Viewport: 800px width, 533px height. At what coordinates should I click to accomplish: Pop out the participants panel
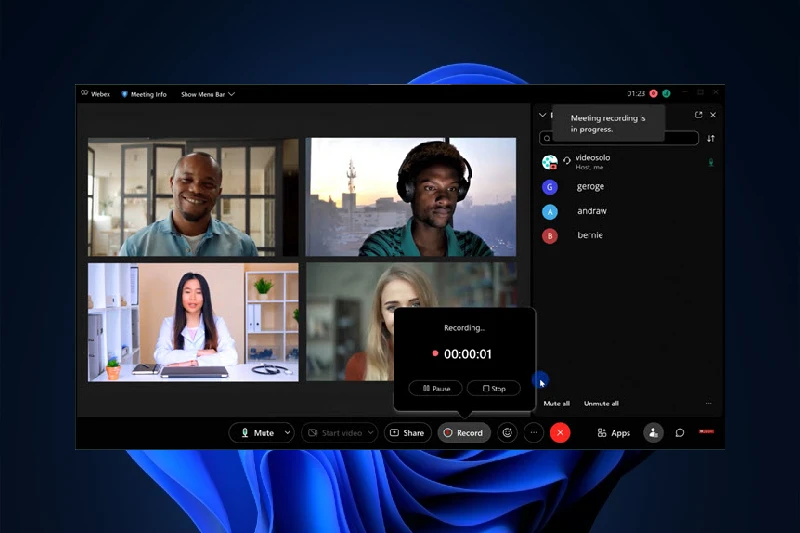pyautogui.click(x=698, y=115)
